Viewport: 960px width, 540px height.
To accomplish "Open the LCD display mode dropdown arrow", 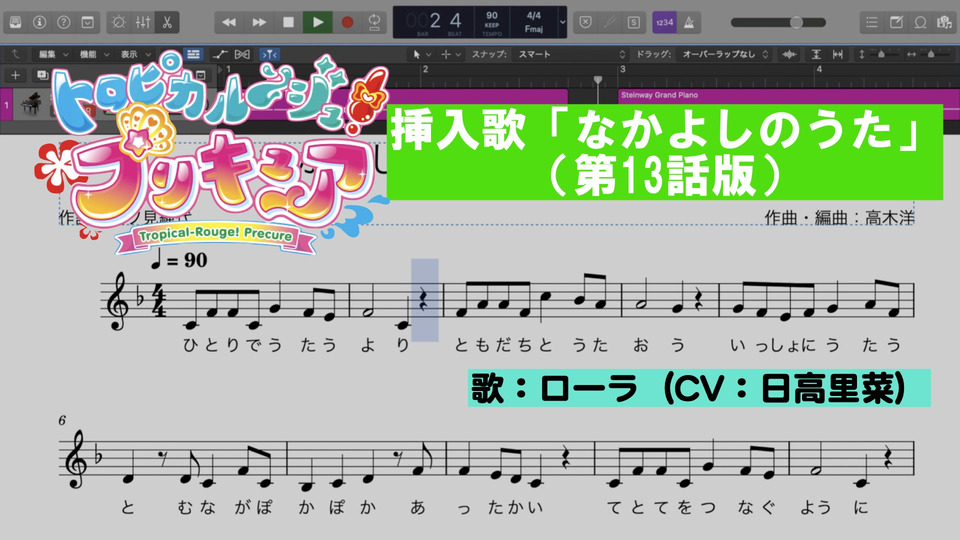I will (x=562, y=23).
